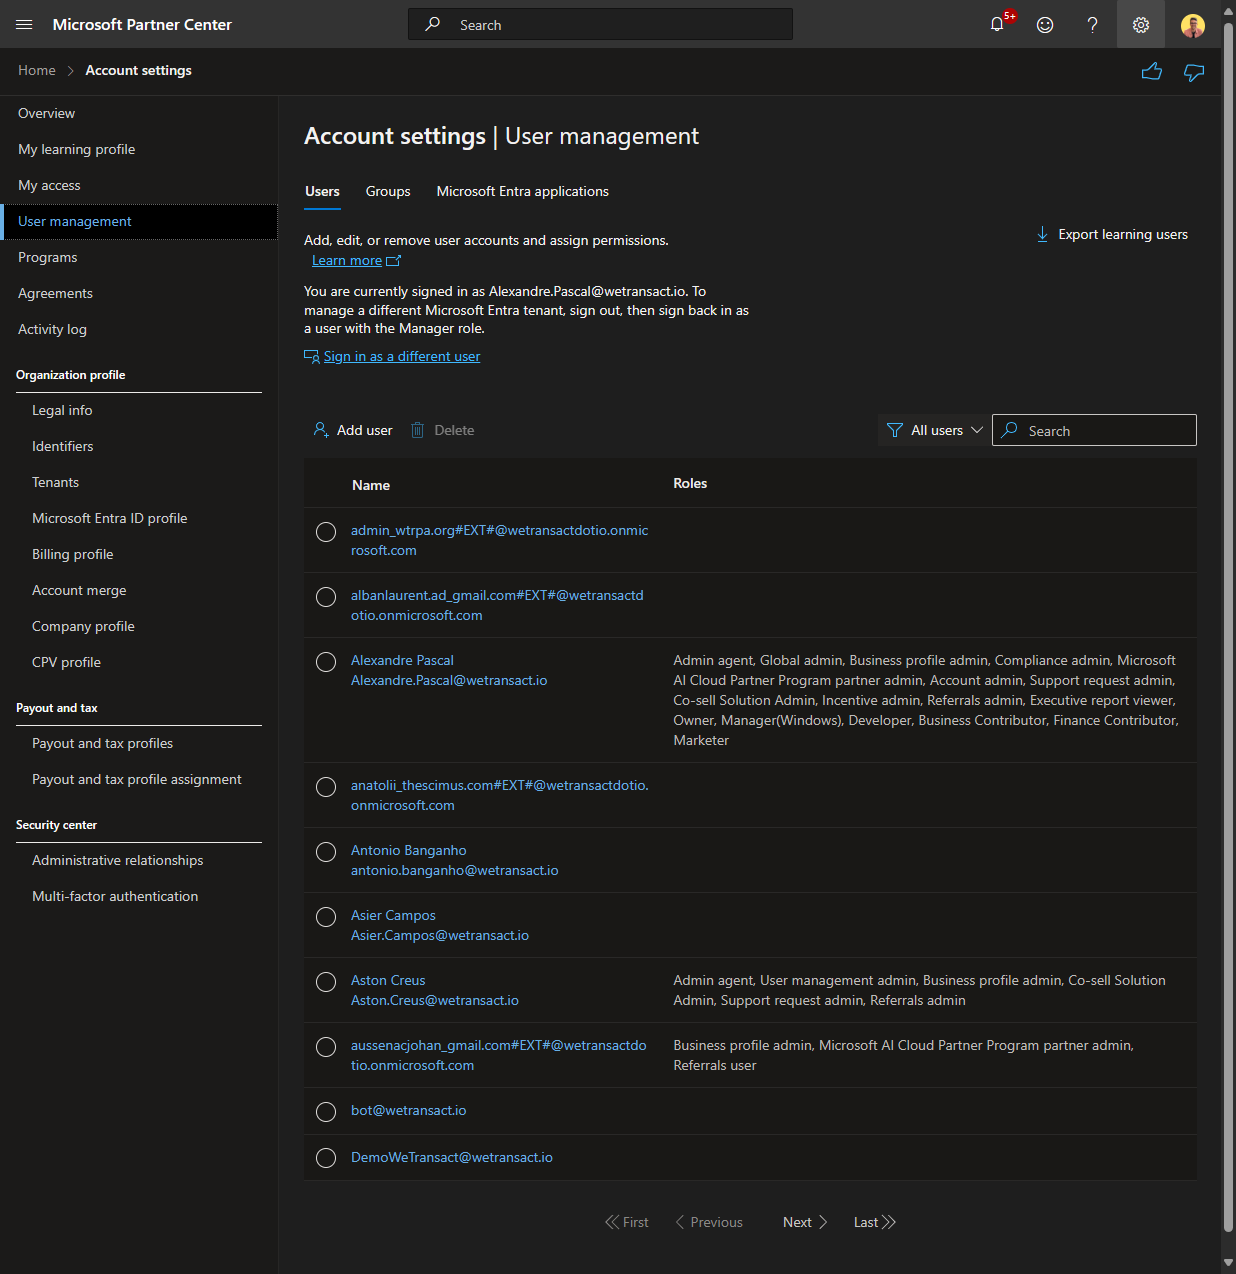Click the thumbs up feedback icon
This screenshot has width=1236, height=1274.
coord(1152,71)
